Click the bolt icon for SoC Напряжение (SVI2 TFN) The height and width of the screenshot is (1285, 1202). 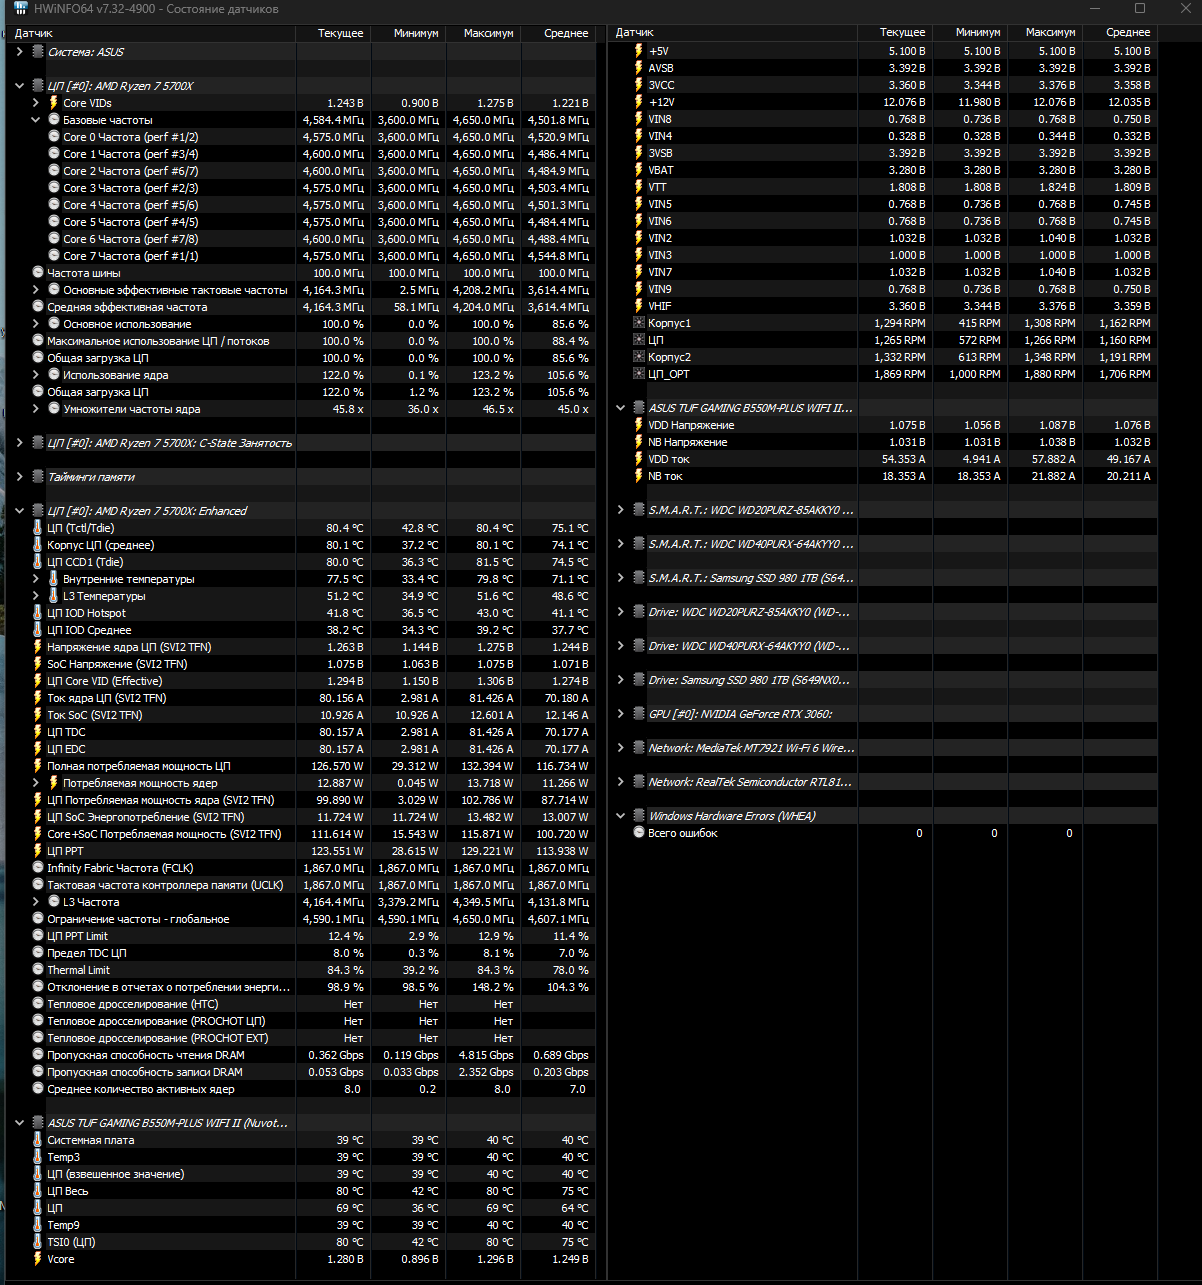click(38, 664)
